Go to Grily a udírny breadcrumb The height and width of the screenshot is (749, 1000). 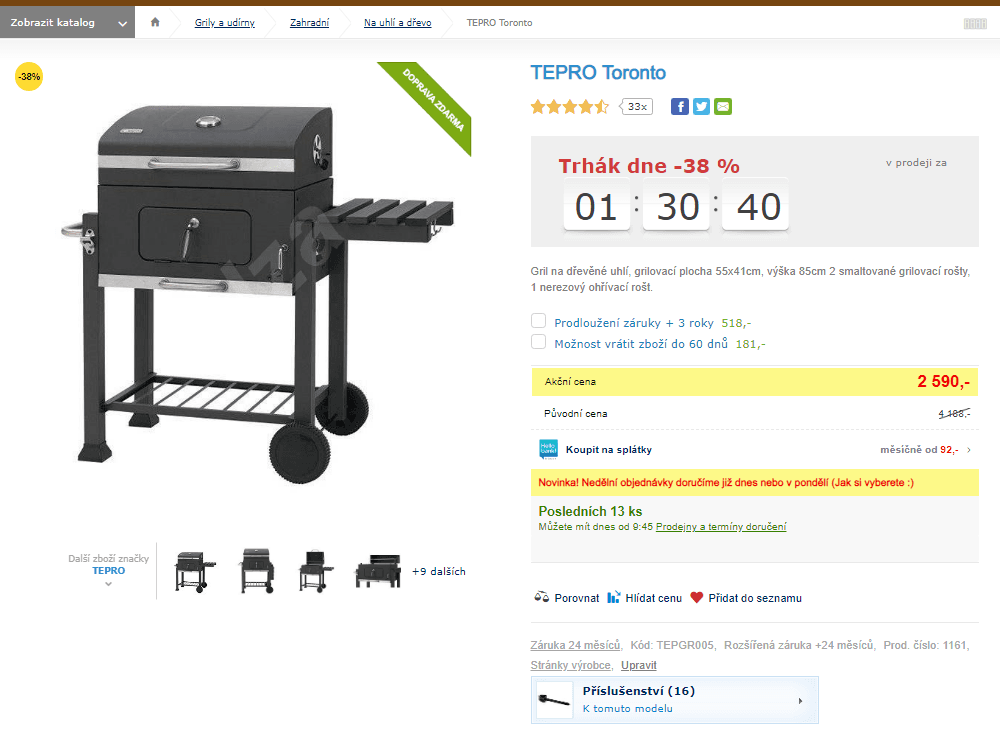(224, 22)
